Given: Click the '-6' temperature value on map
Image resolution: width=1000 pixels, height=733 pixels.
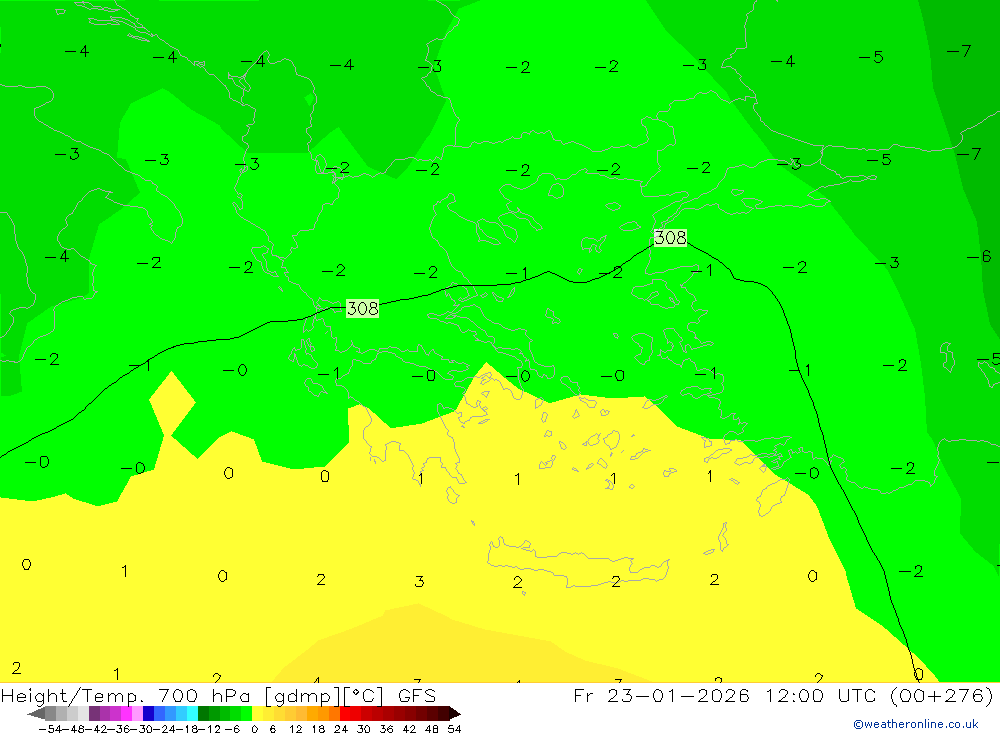Looking at the screenshot, I should point(979,256).
